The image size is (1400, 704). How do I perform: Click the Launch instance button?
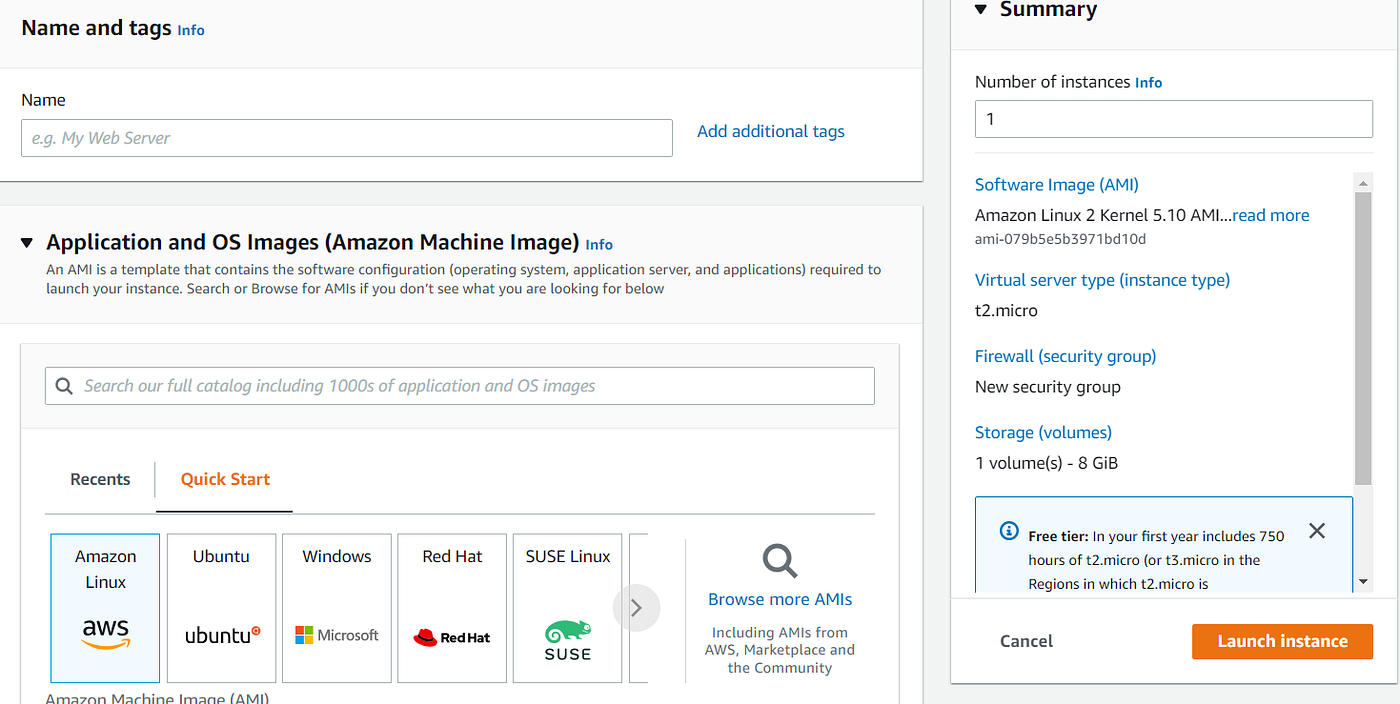coord(1282,641)
